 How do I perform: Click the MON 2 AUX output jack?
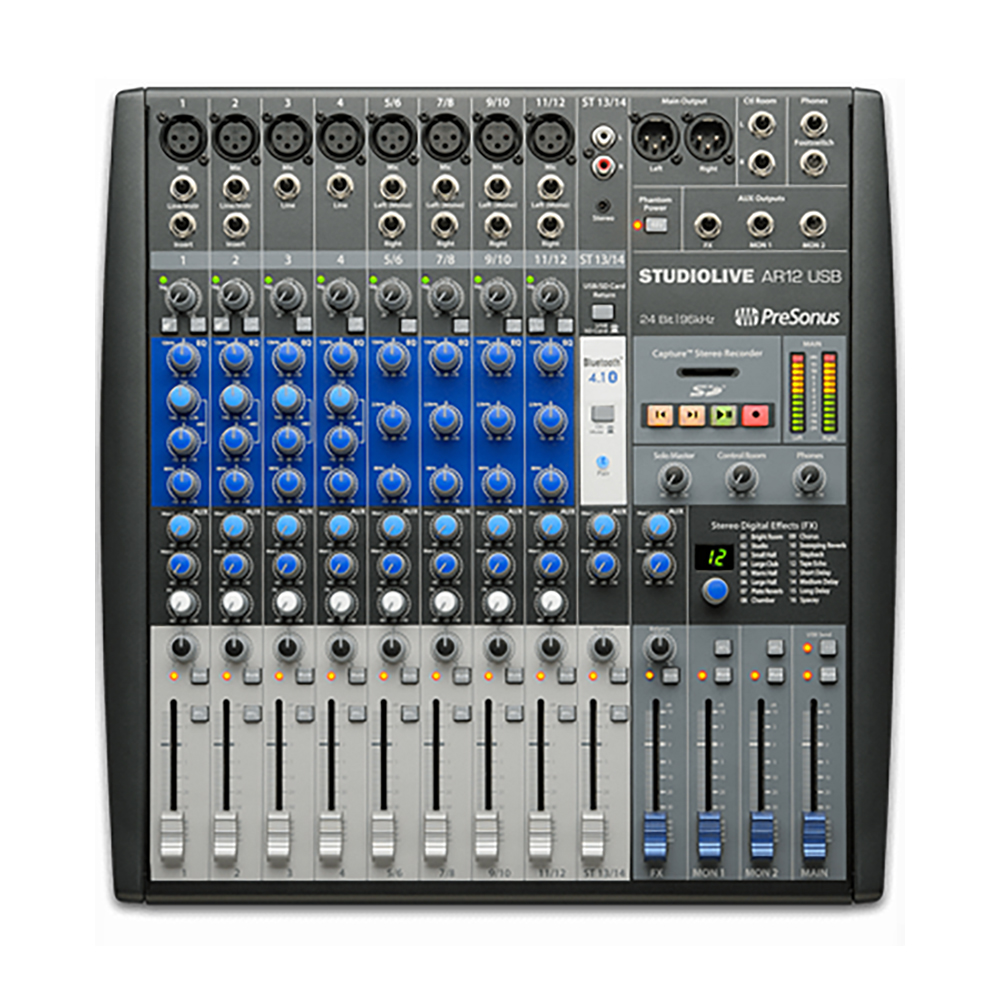(x=812, y=224)
